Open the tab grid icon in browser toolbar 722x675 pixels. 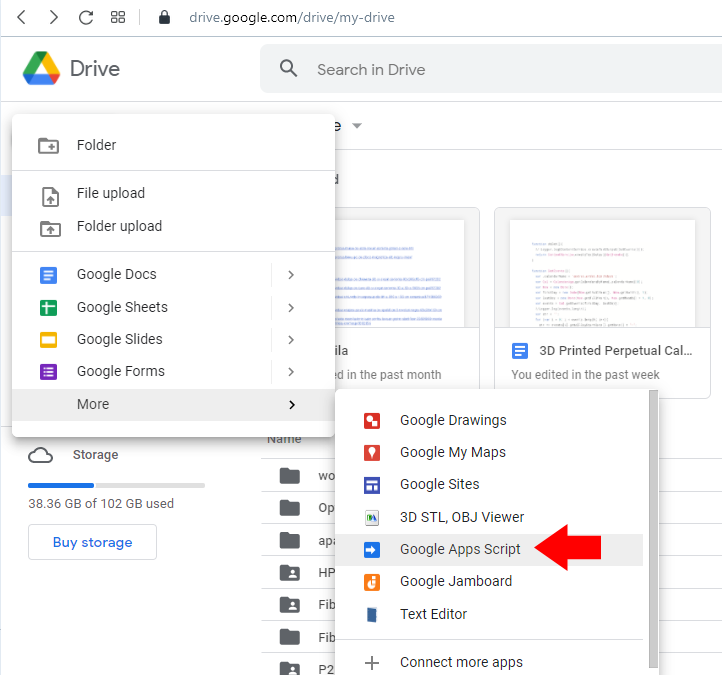coord(118,17)
